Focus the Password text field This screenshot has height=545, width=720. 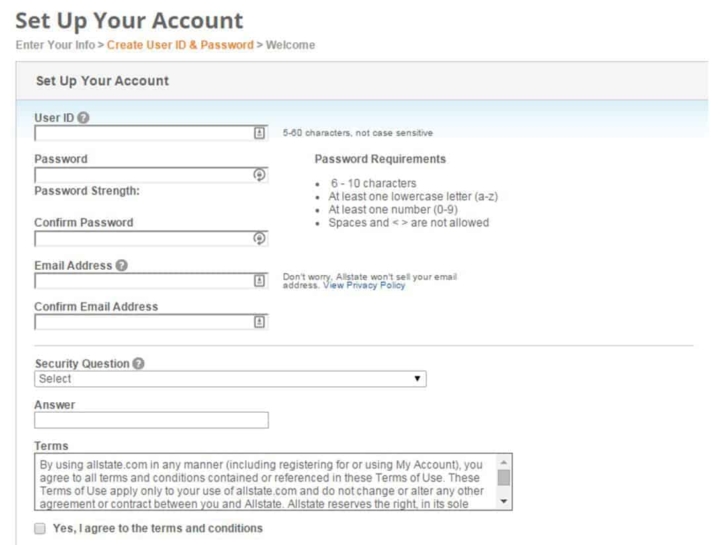tap(151, 175)
